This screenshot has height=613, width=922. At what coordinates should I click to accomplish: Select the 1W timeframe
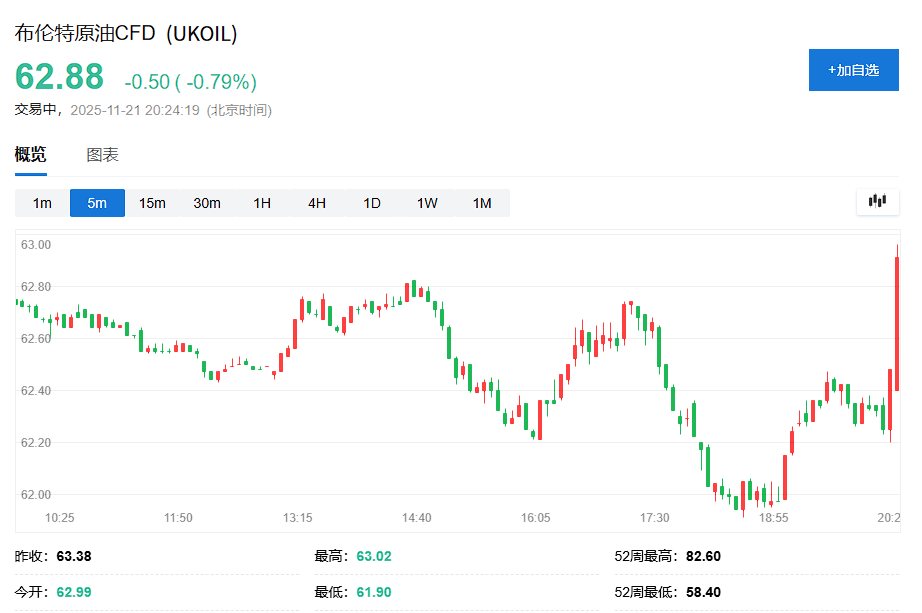[426, 202]
